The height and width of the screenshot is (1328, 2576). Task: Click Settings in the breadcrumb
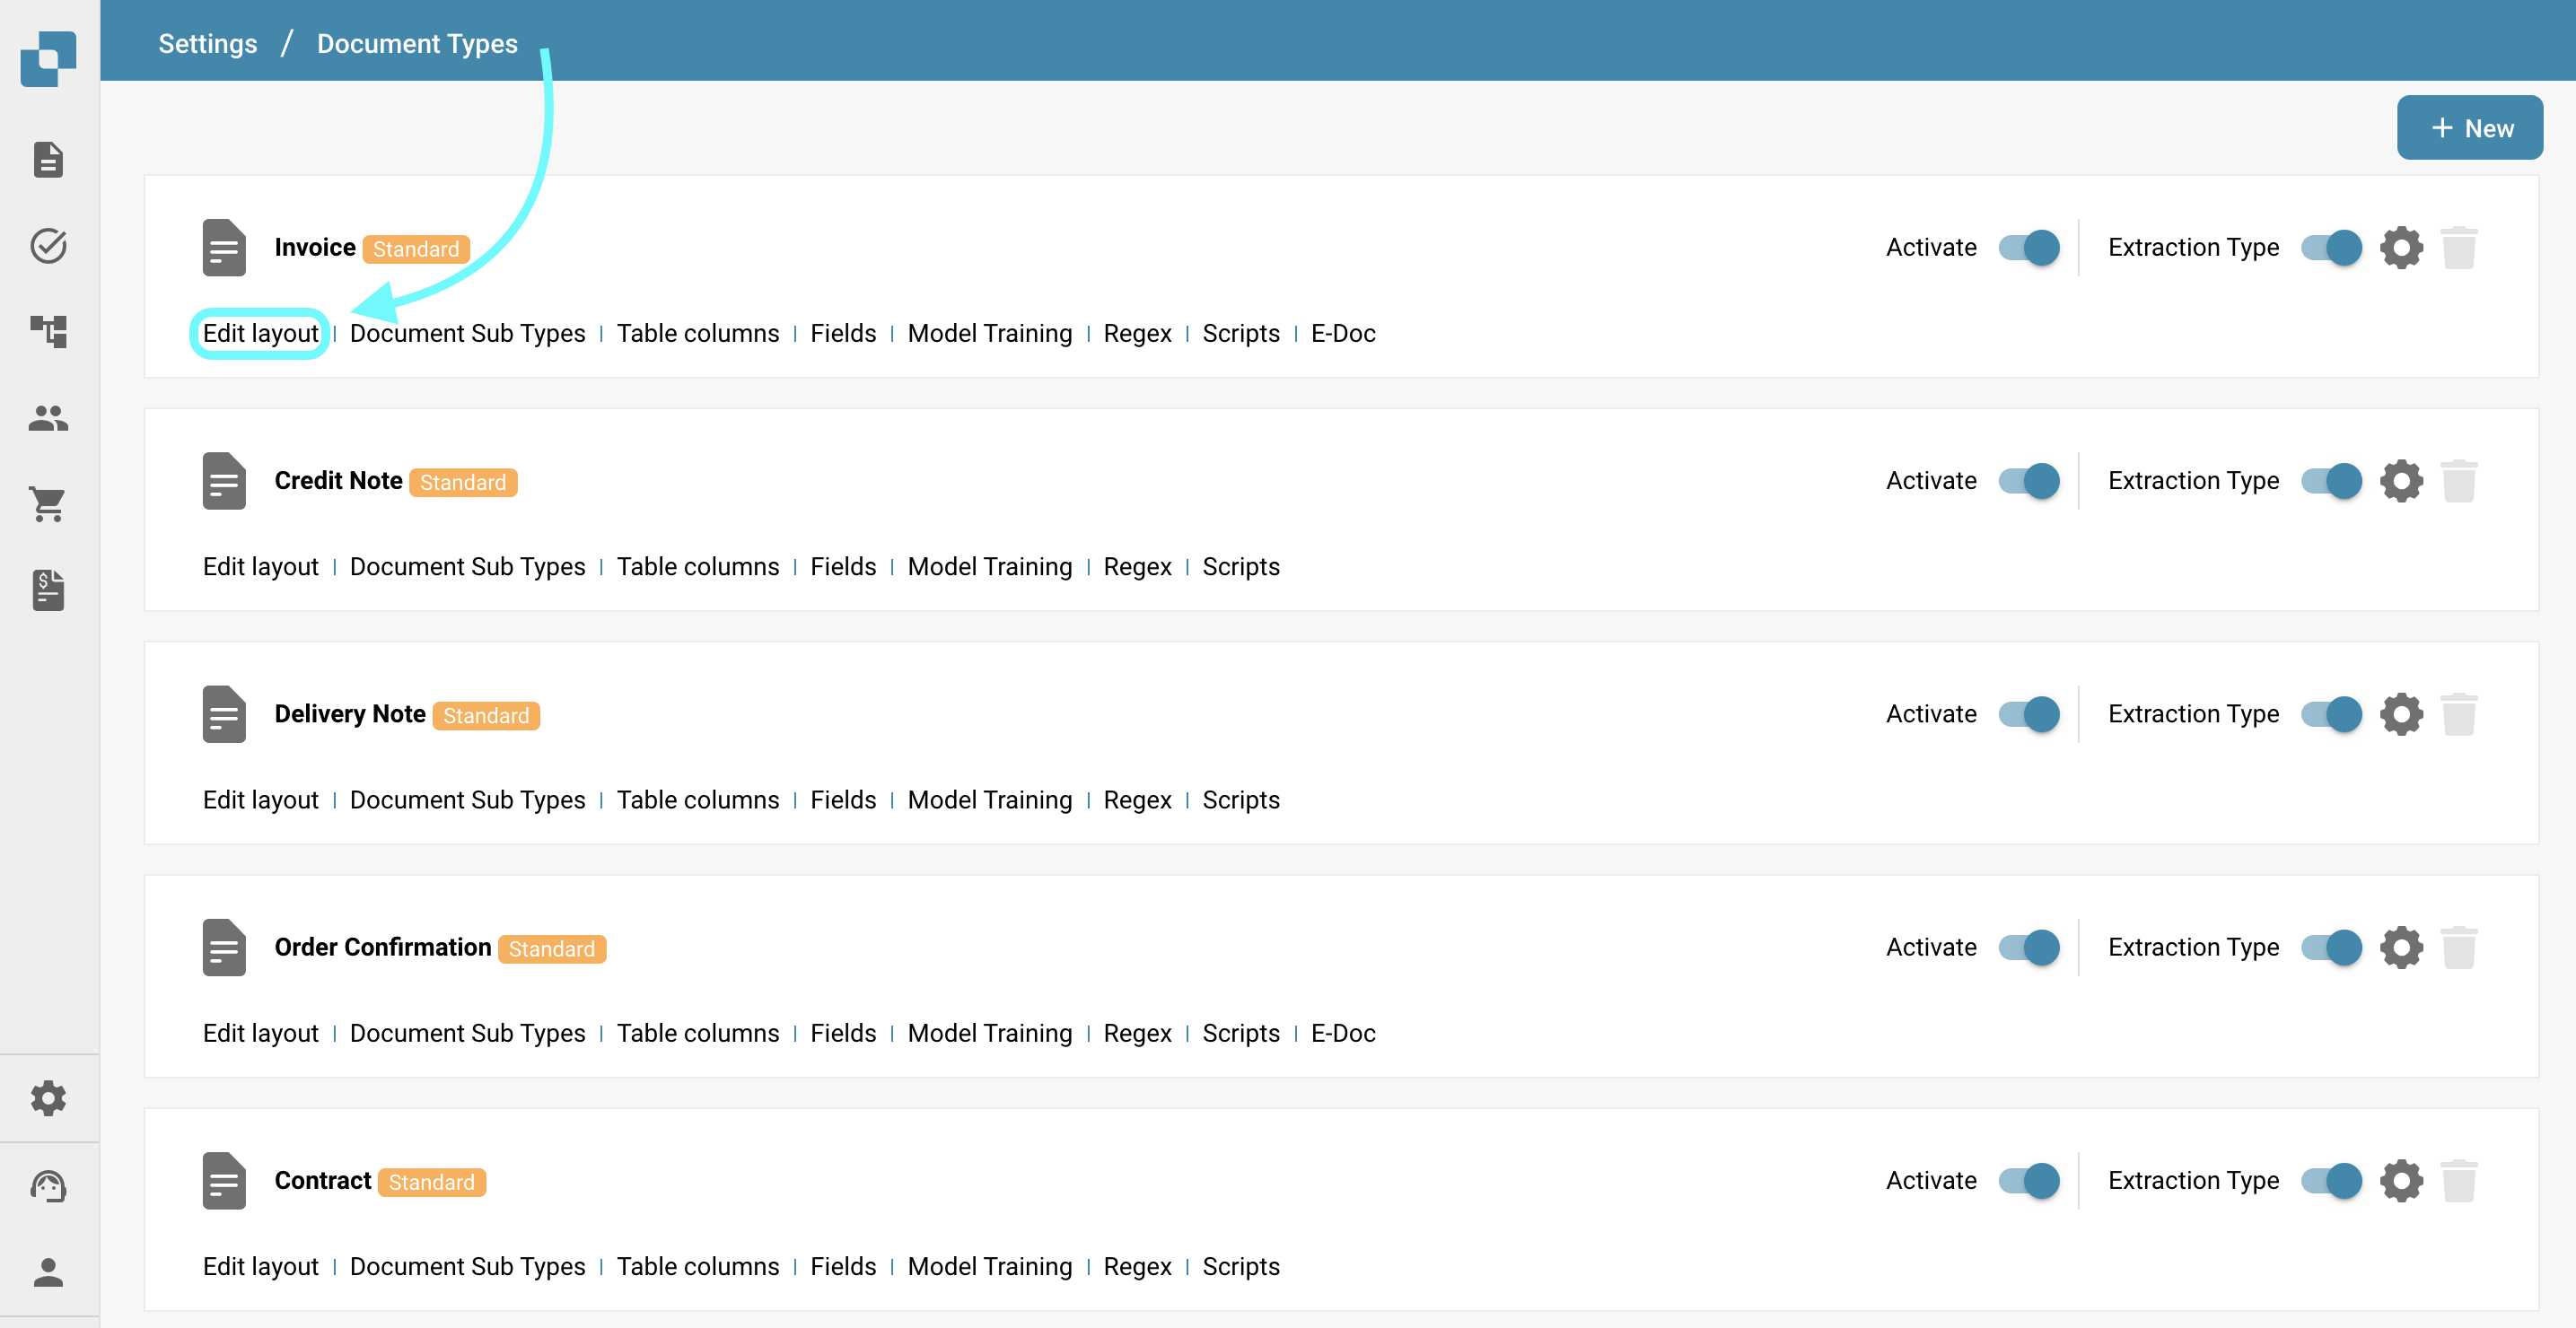click(x=207, y=43)
